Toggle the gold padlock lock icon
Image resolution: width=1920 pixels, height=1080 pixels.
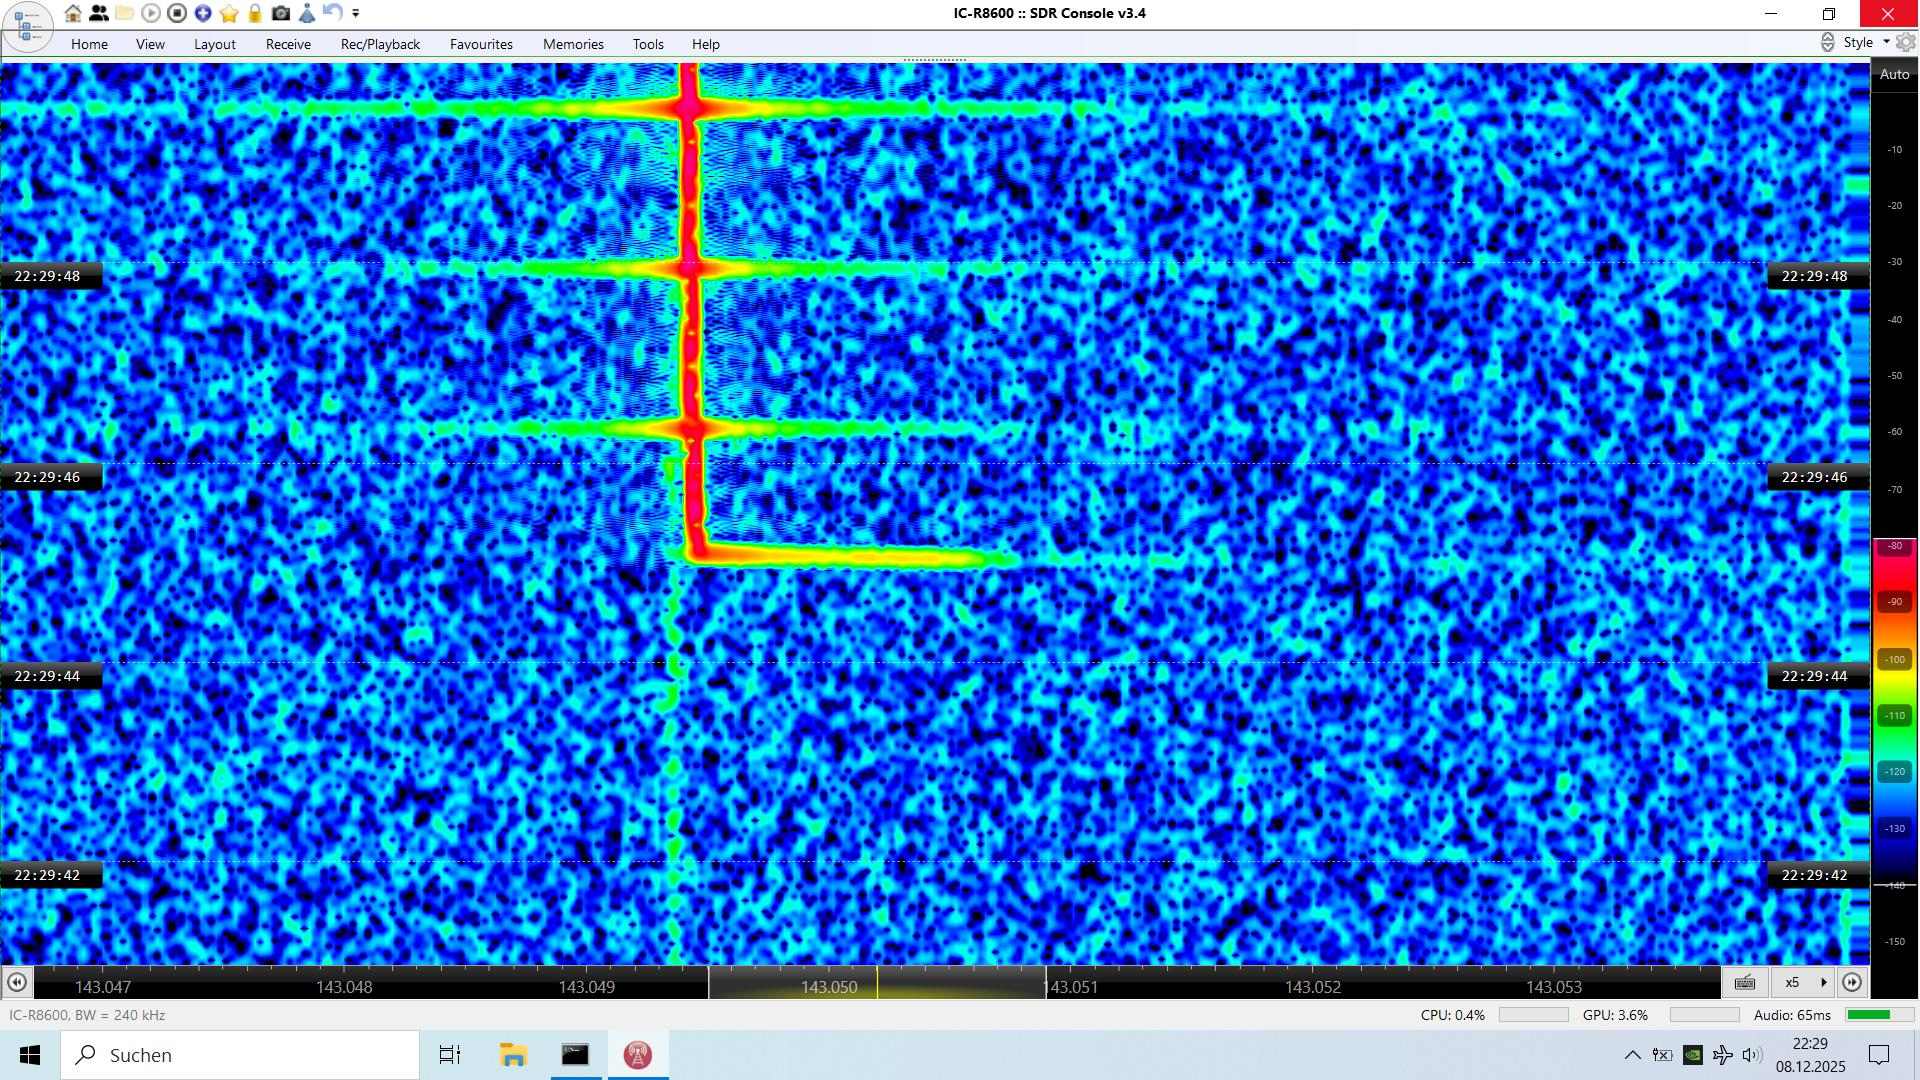tap(255, 13)
